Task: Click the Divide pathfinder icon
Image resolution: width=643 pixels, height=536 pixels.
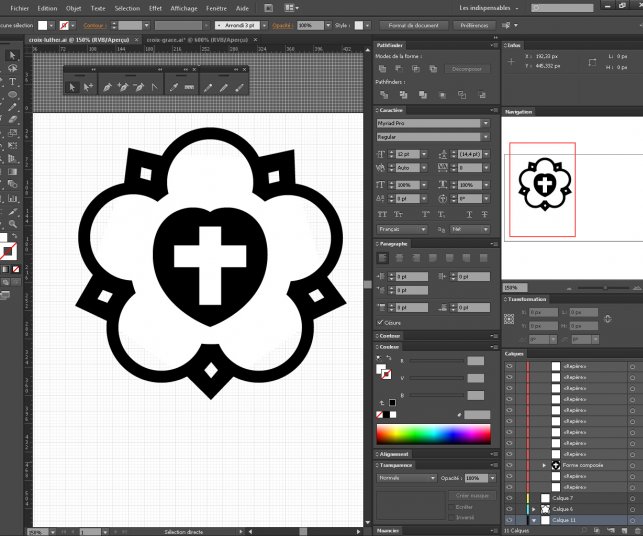Action: (384, 95)
